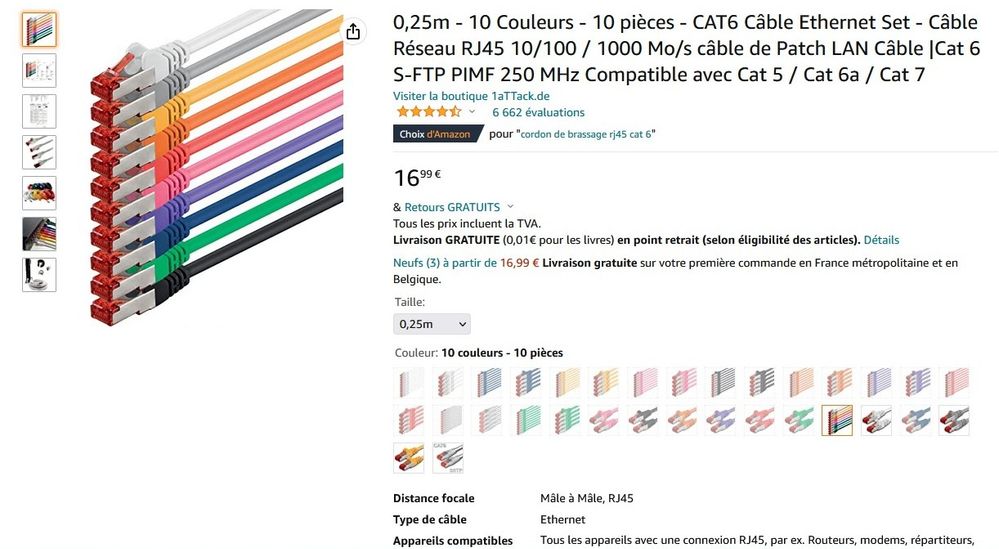Screen dimensions: 999x549
Task: View the bottom thumbnail in the gallery
Action: point(39,274)
